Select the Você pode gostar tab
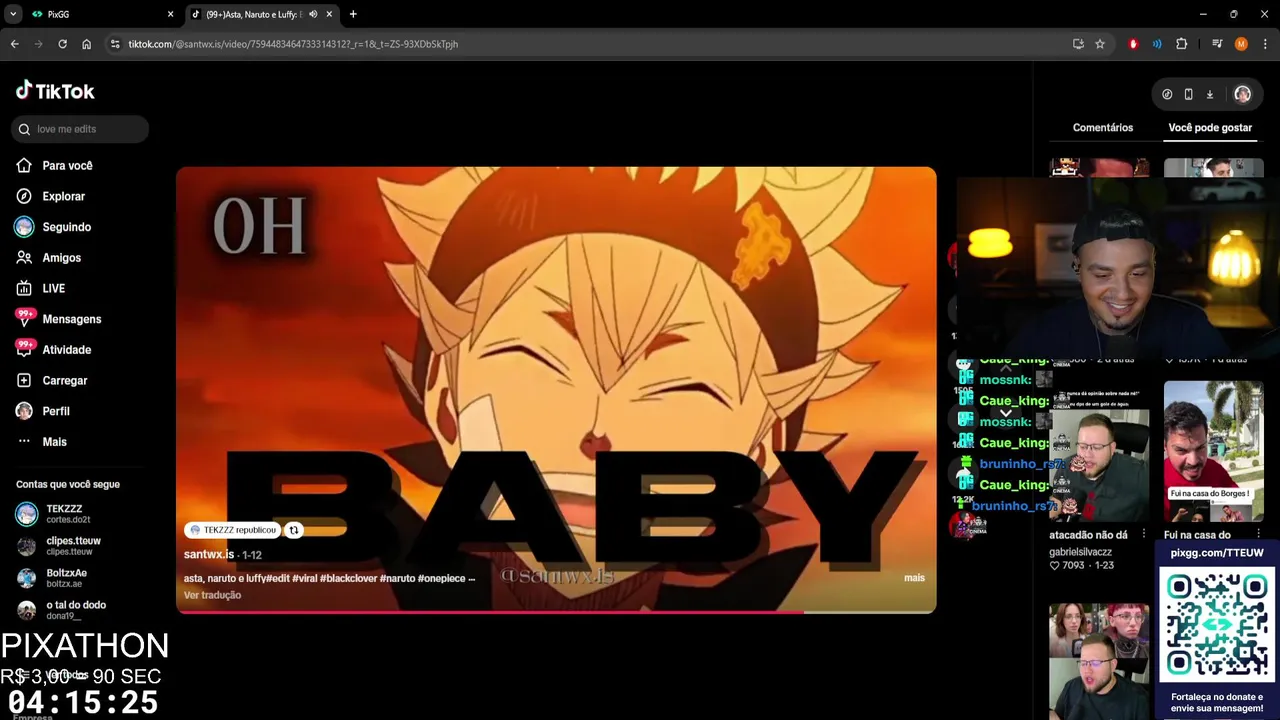Viewport: 1280px width, 720px height. pos(1210,128)
